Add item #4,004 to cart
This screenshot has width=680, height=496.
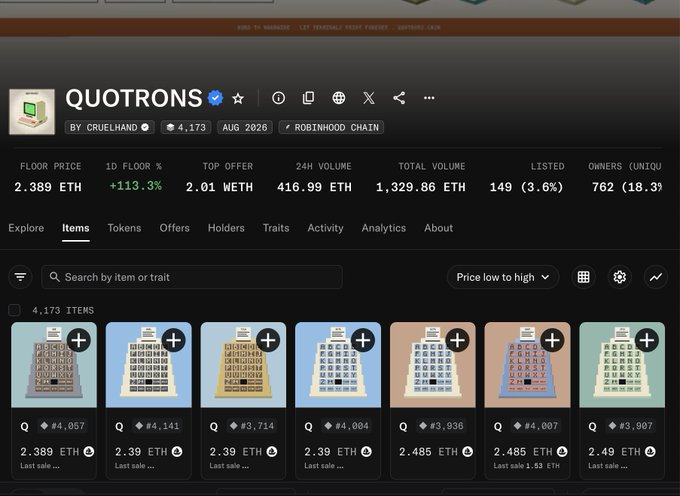tap(363, 340)
